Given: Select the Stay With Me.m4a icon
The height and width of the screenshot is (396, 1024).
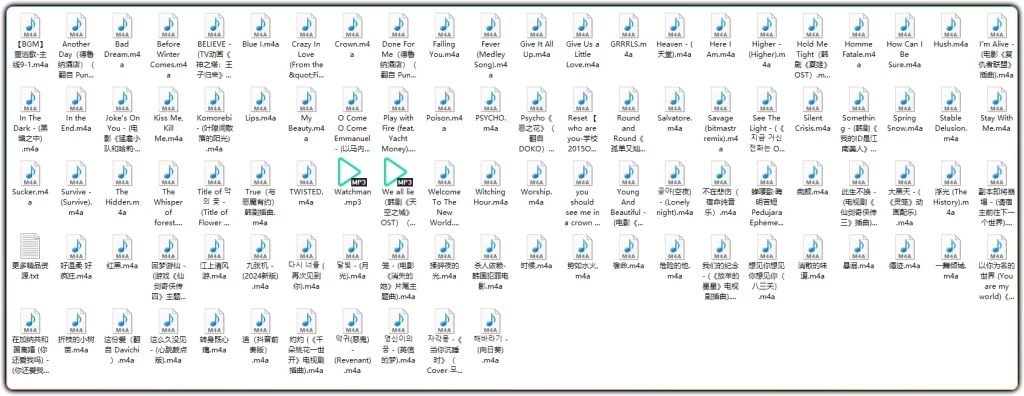Looking at the screenshot, I should point(997,100).
